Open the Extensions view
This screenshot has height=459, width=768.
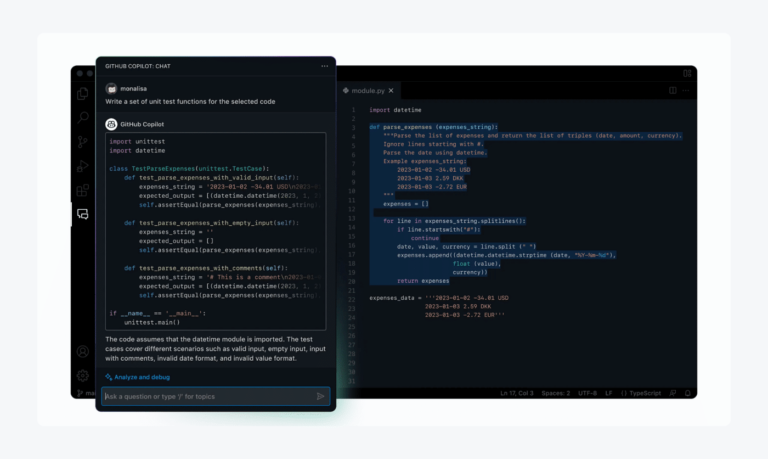[x=83, y=189]
